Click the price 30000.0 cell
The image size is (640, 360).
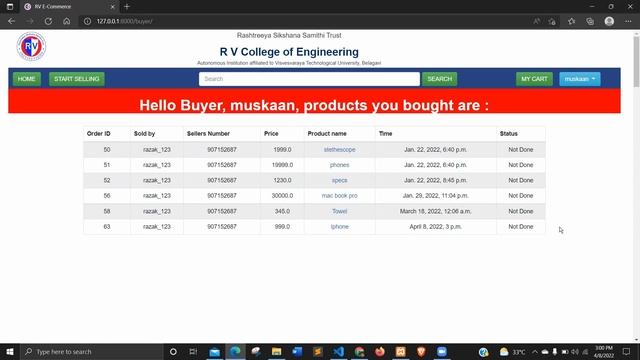(x=282, y=196)
